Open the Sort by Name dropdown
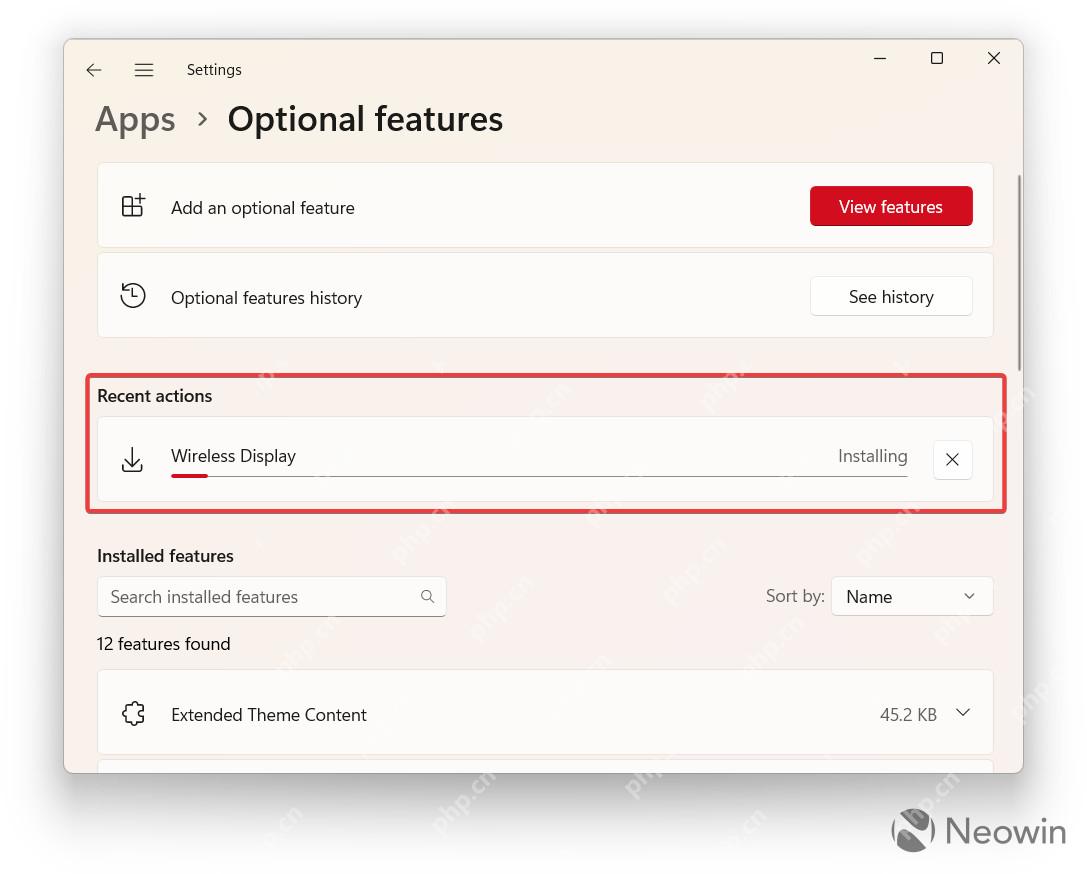The width and height of the screenshot is (1087, 874). (x=912, y=596)
